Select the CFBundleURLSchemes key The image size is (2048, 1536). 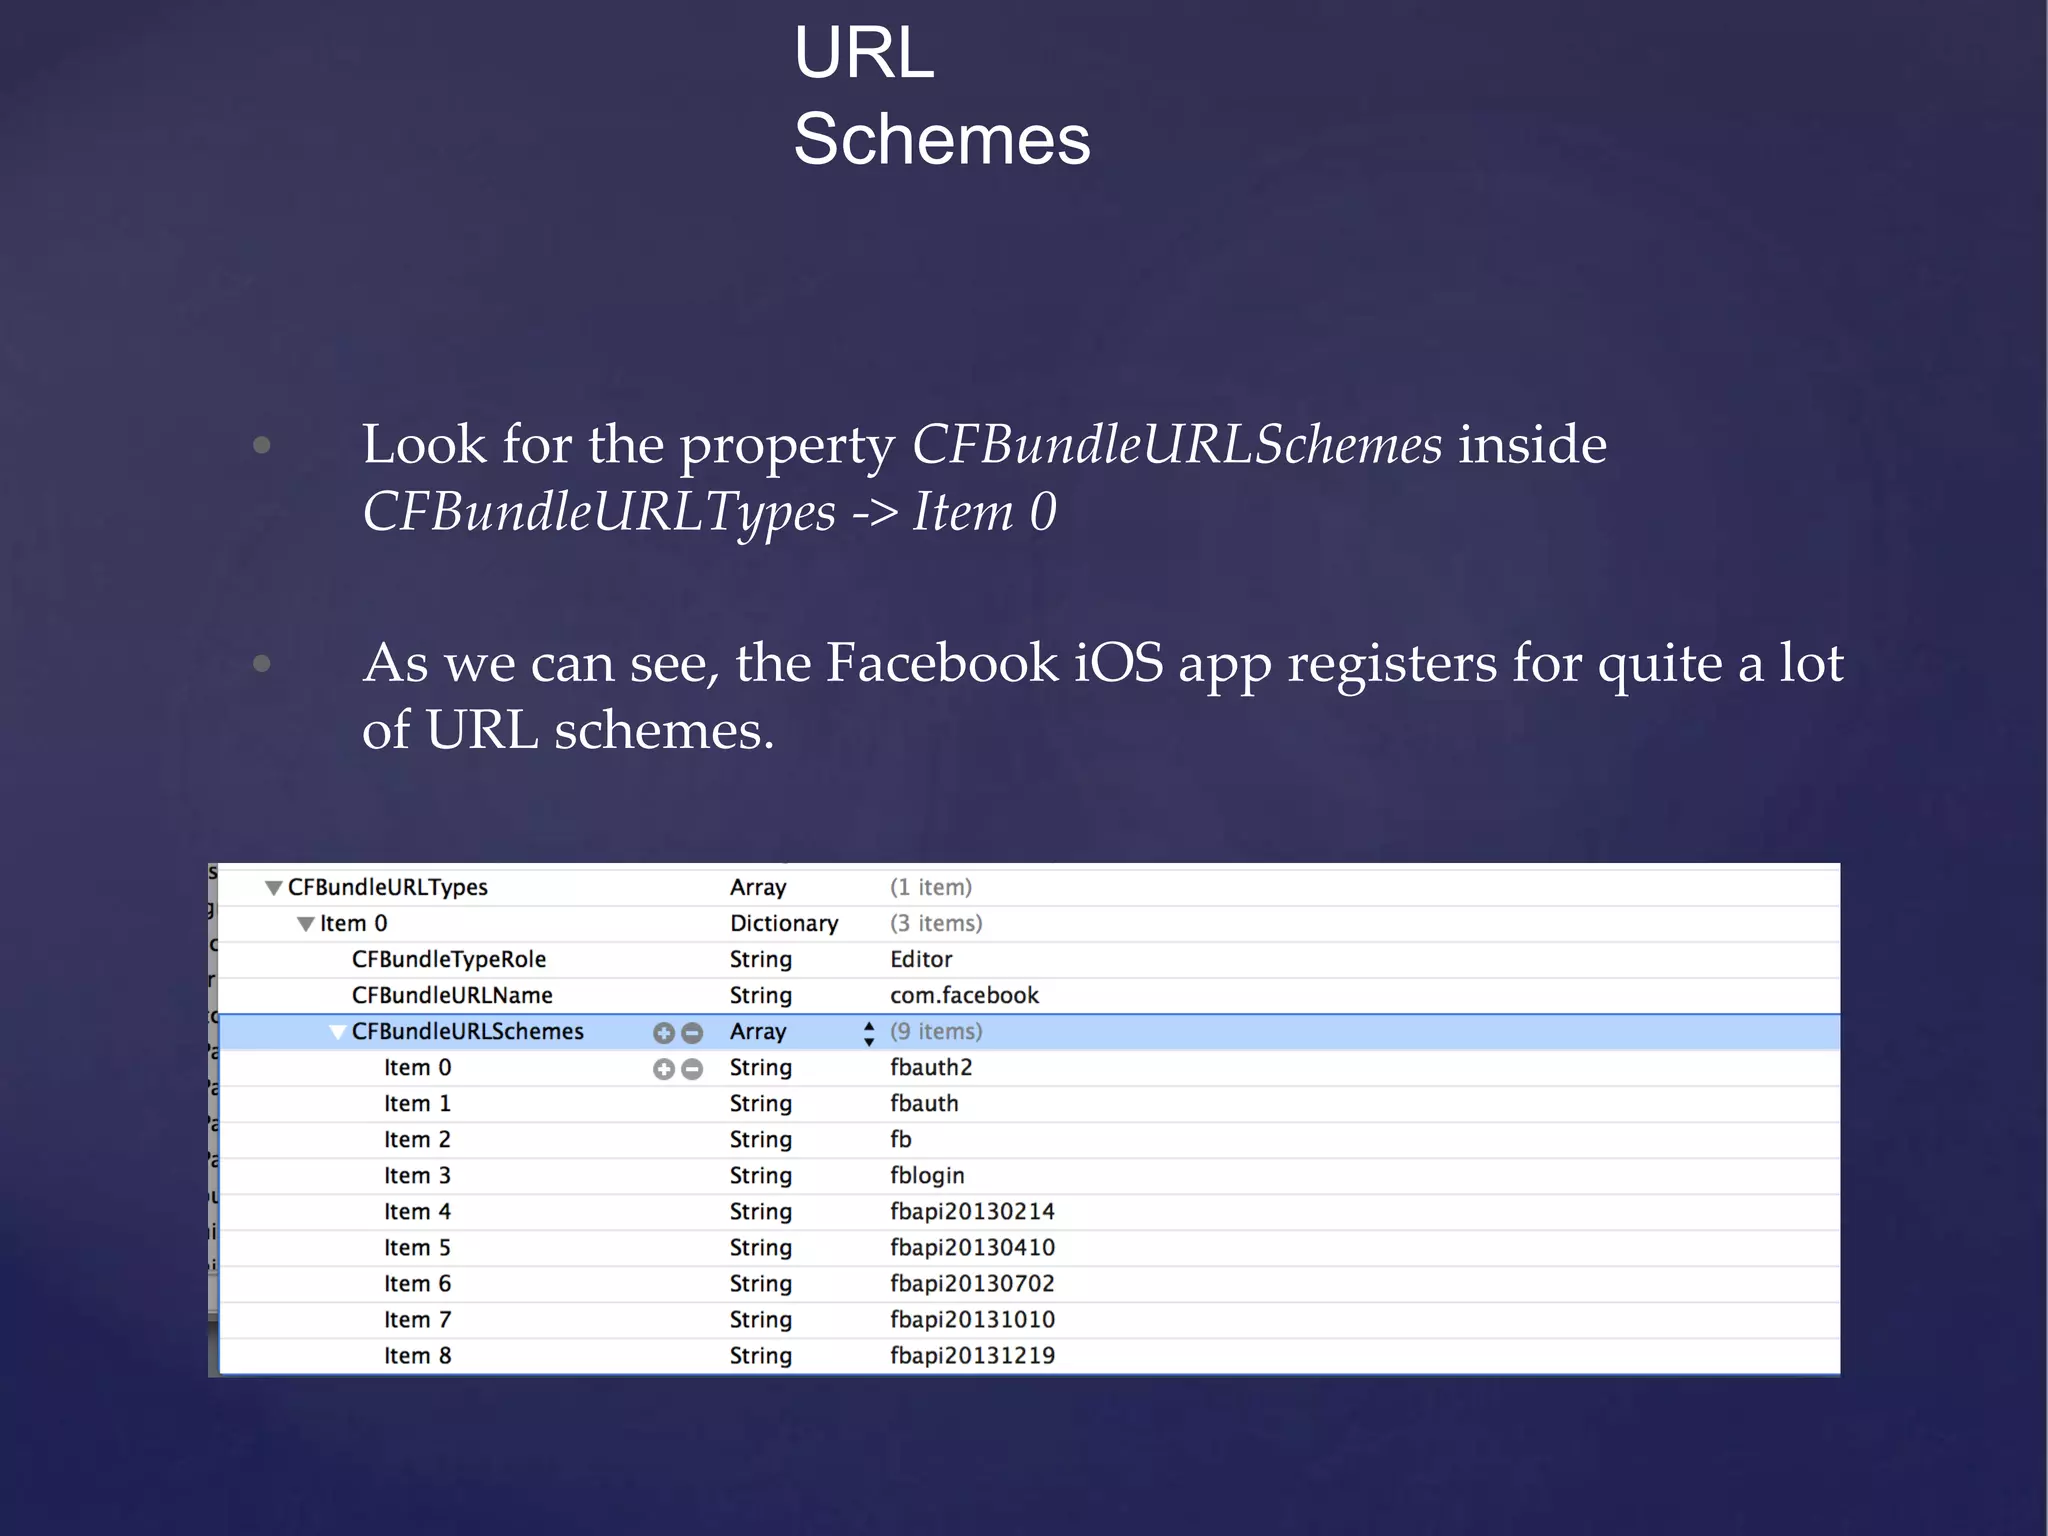[x=467, y=1031]
